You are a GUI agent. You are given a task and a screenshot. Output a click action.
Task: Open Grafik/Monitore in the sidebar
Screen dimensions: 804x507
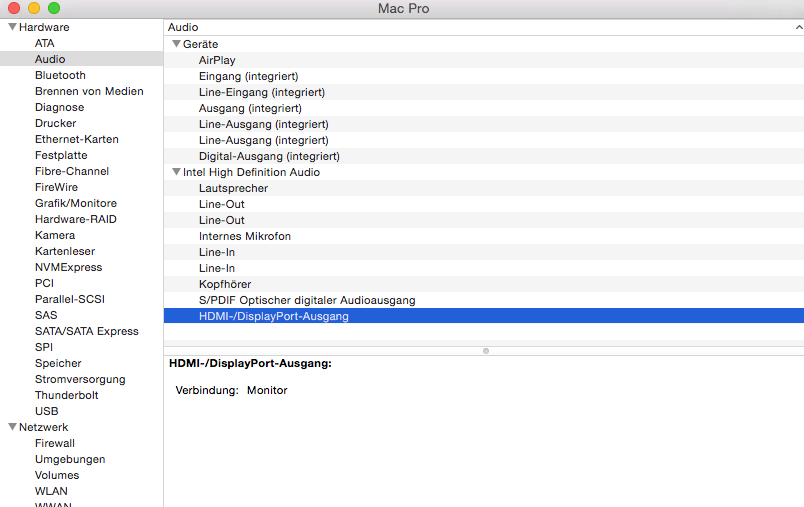tap(76, 203)
